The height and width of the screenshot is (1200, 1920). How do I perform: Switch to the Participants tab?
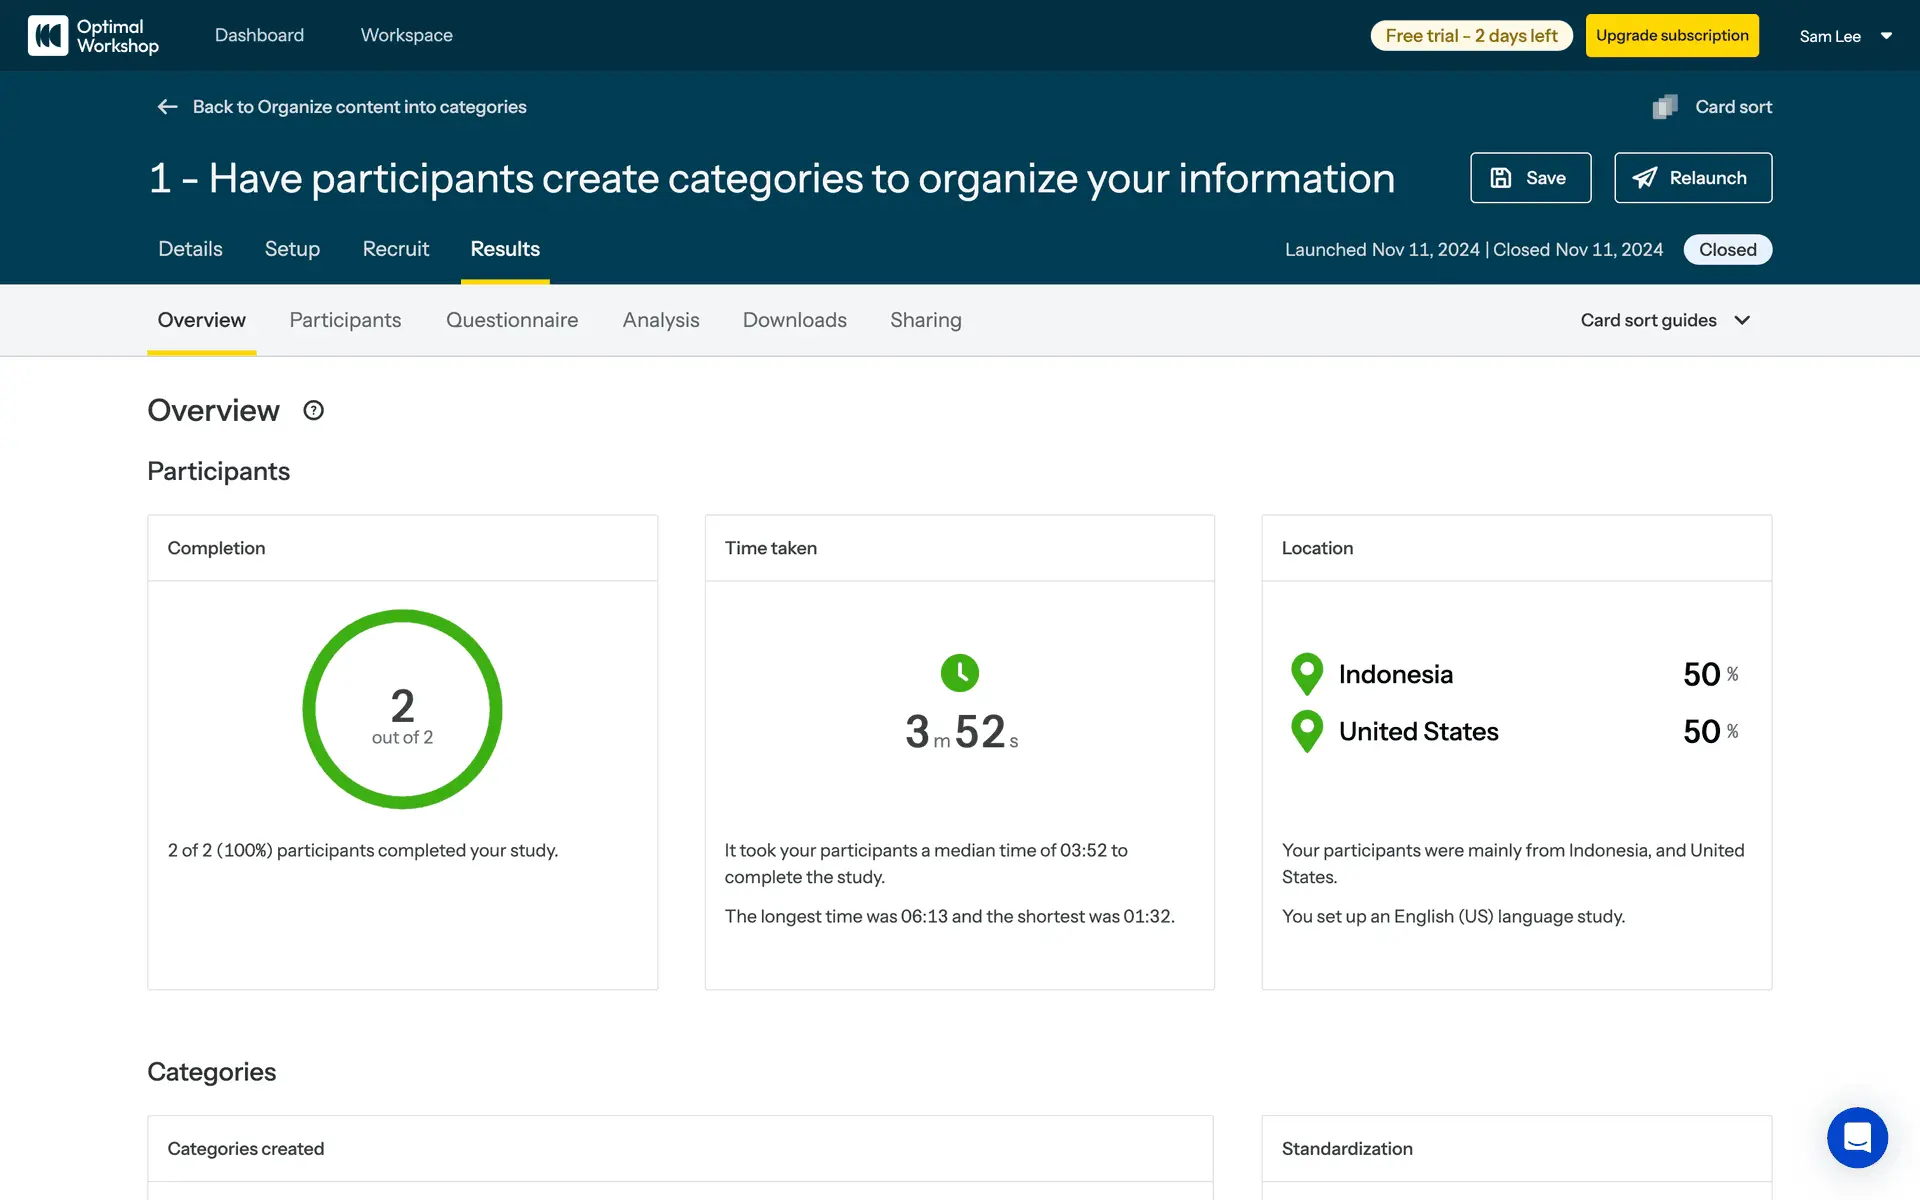(345, 320)
